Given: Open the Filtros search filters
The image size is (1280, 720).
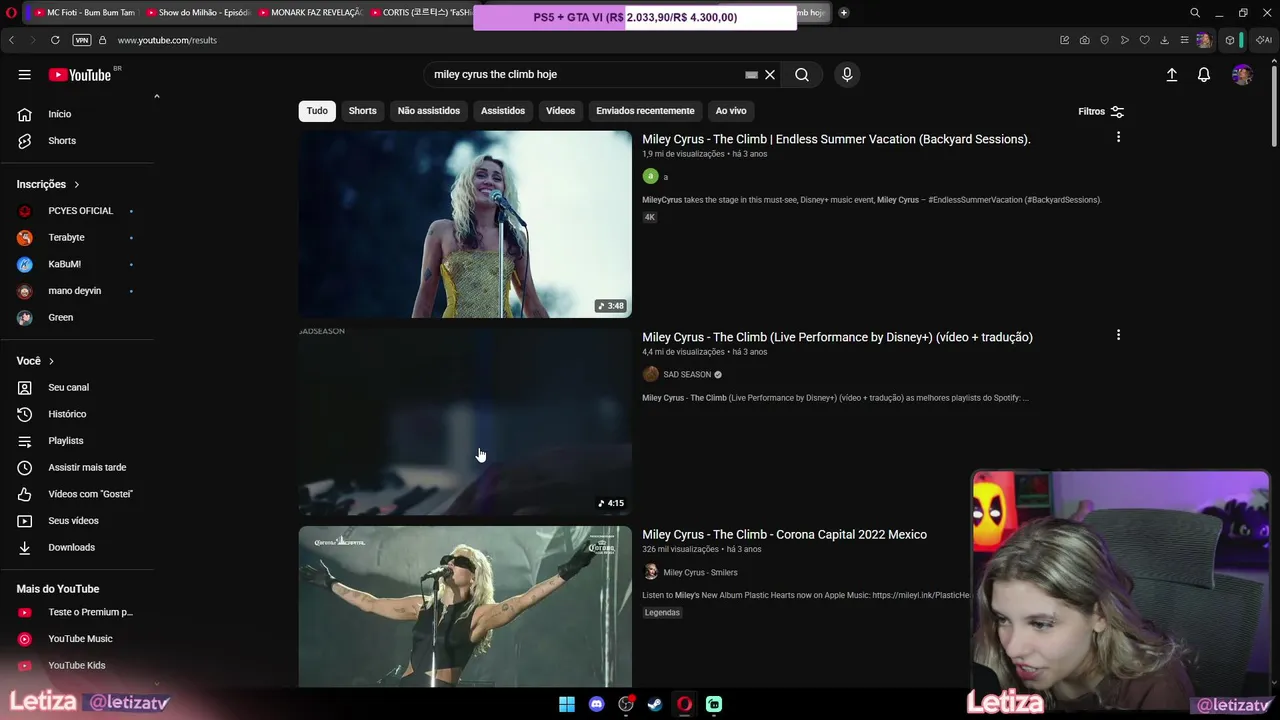Looking at the screenshot, I should coord(1101,112).
